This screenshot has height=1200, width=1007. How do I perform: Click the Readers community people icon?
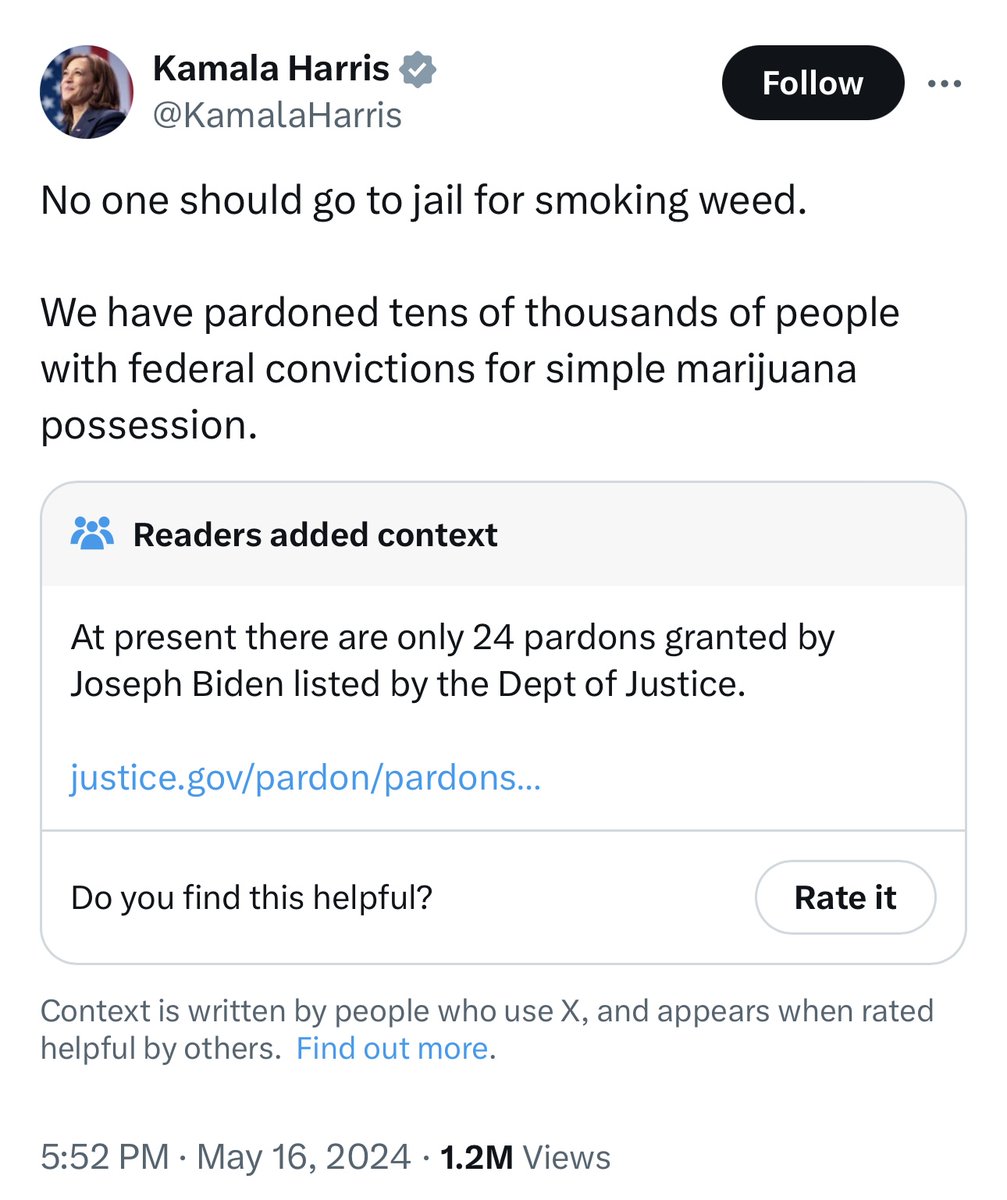(93, 534)
